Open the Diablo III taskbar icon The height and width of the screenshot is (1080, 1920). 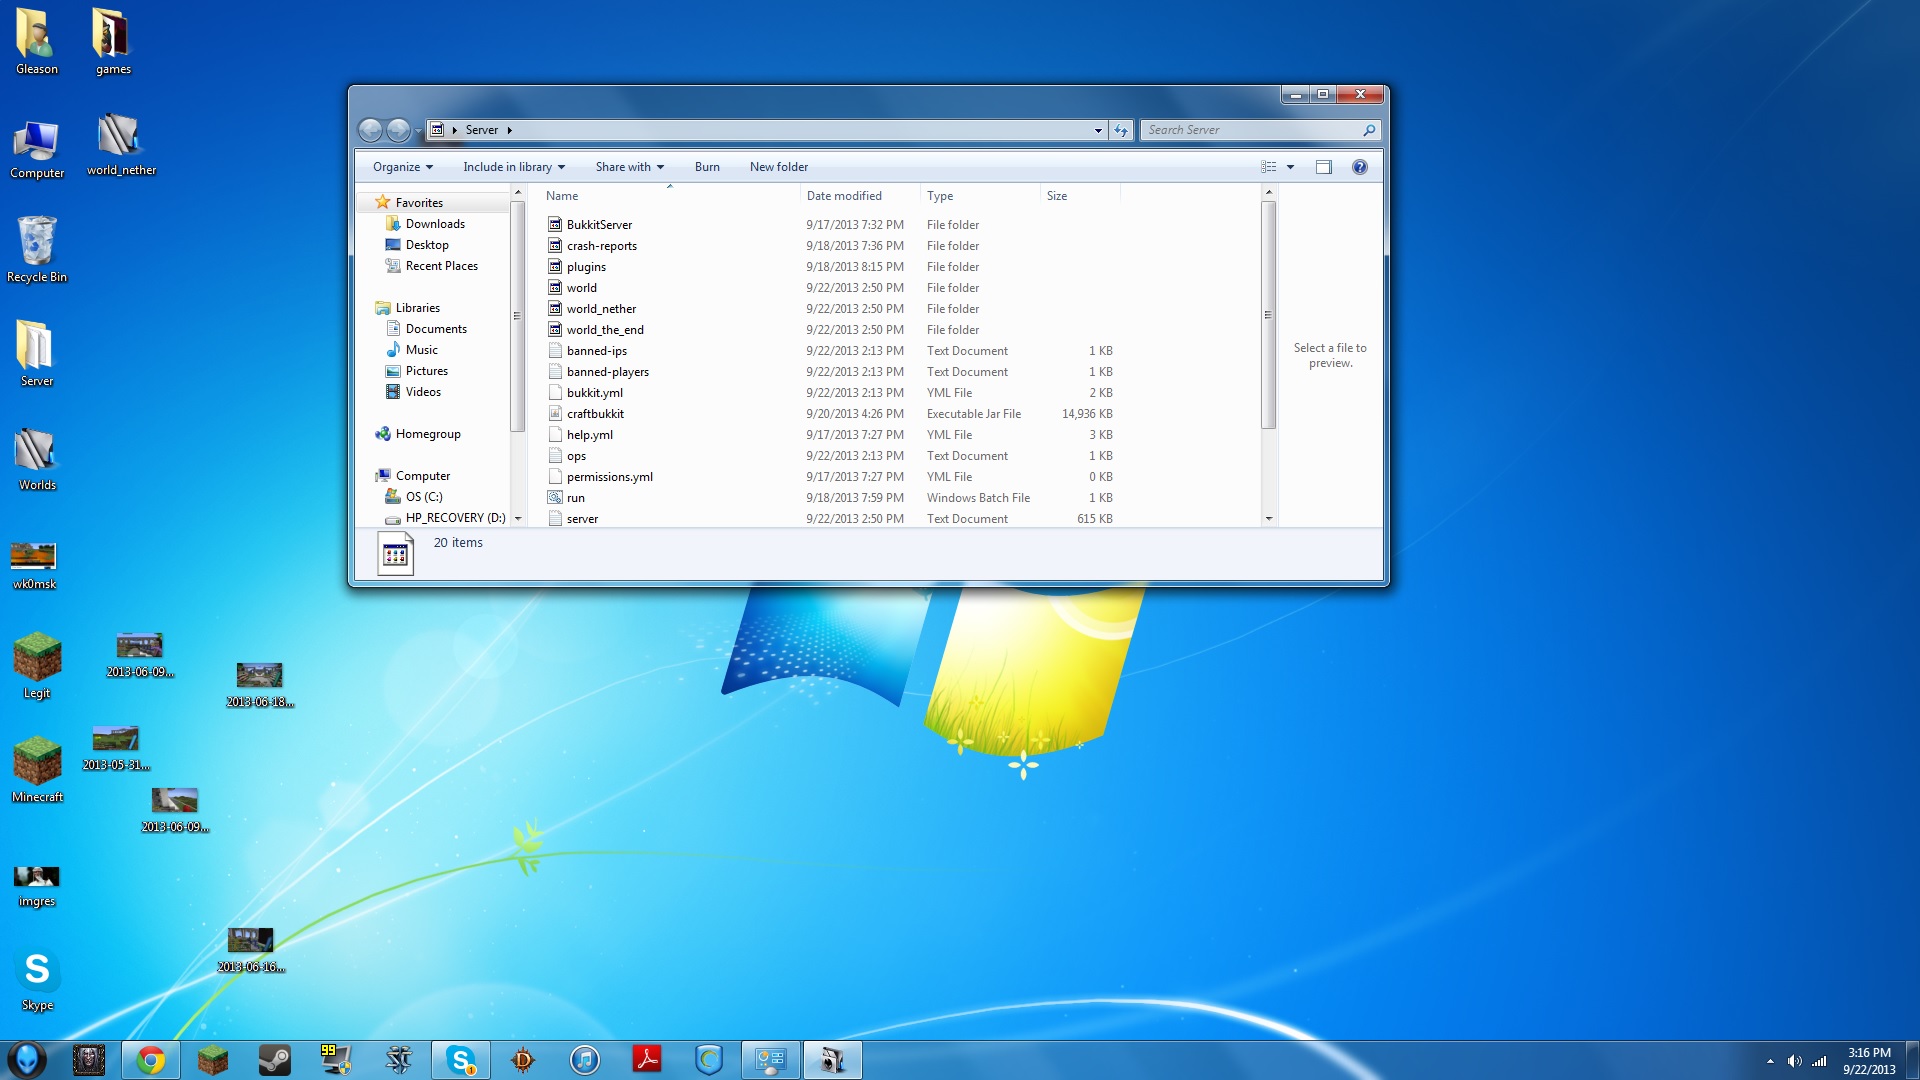(x=522, y=1059)
